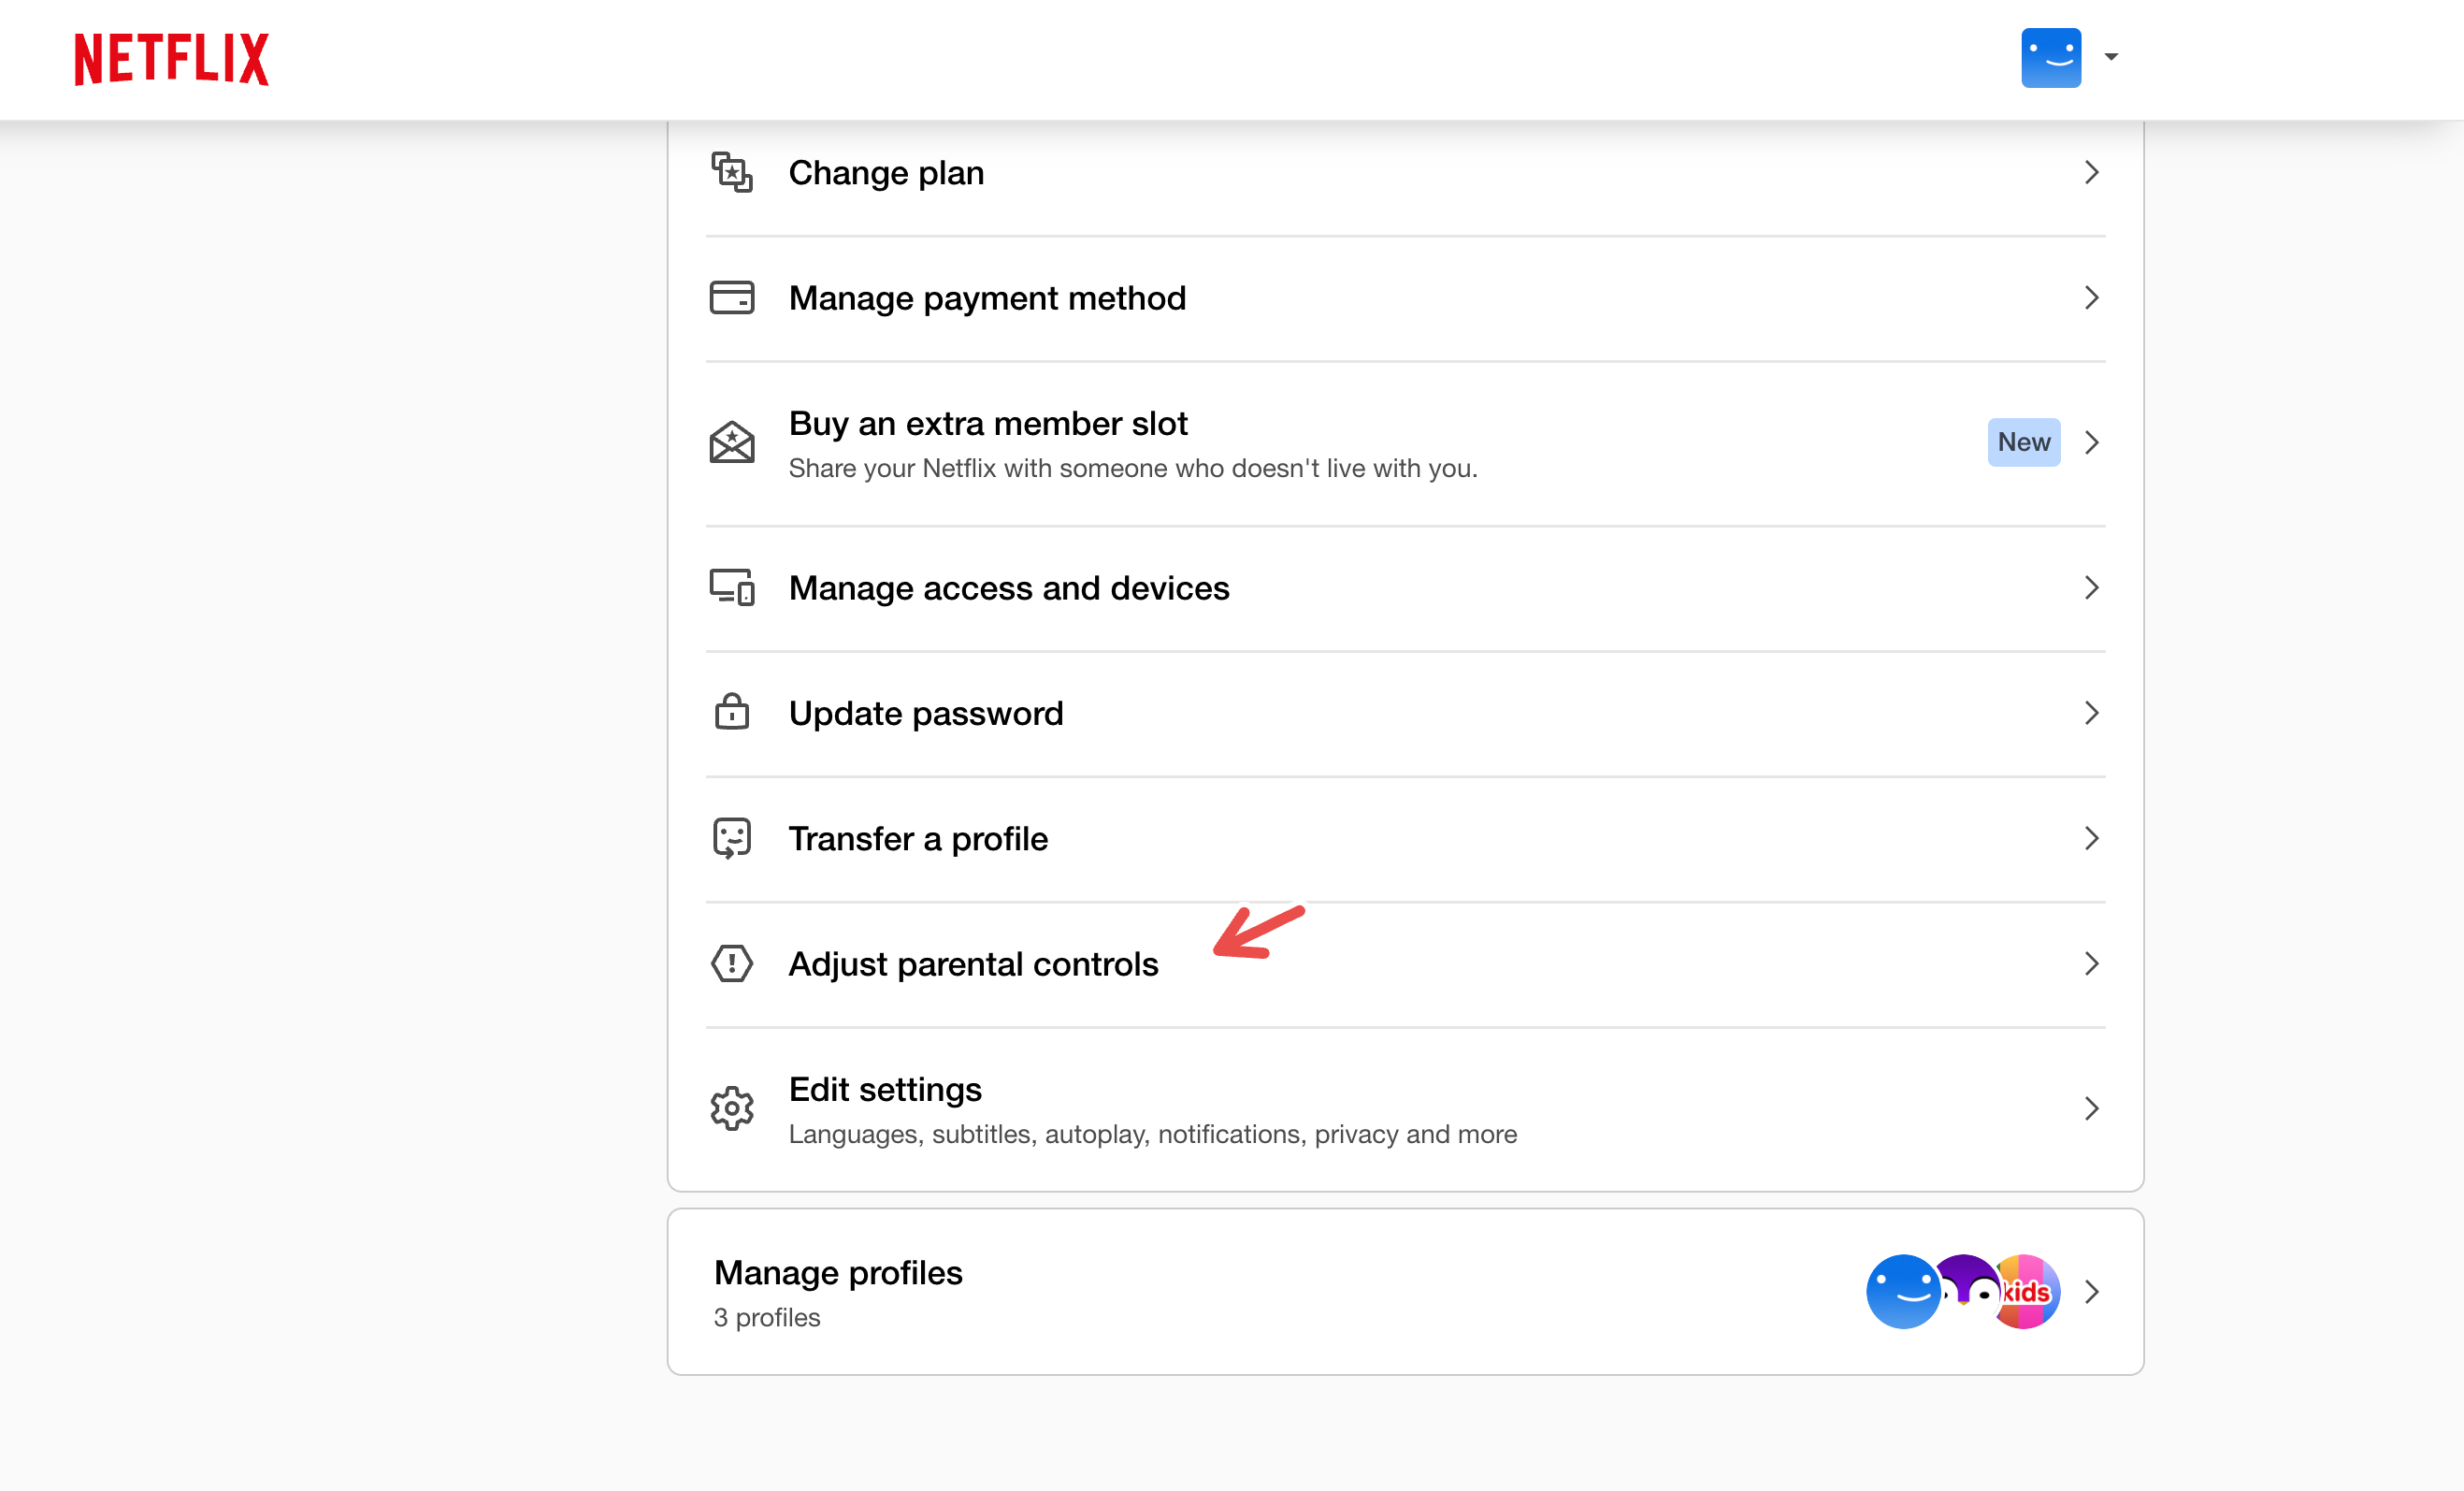Click the Edit settings gear icon

pyautogui.click(x=732, y=1108)
